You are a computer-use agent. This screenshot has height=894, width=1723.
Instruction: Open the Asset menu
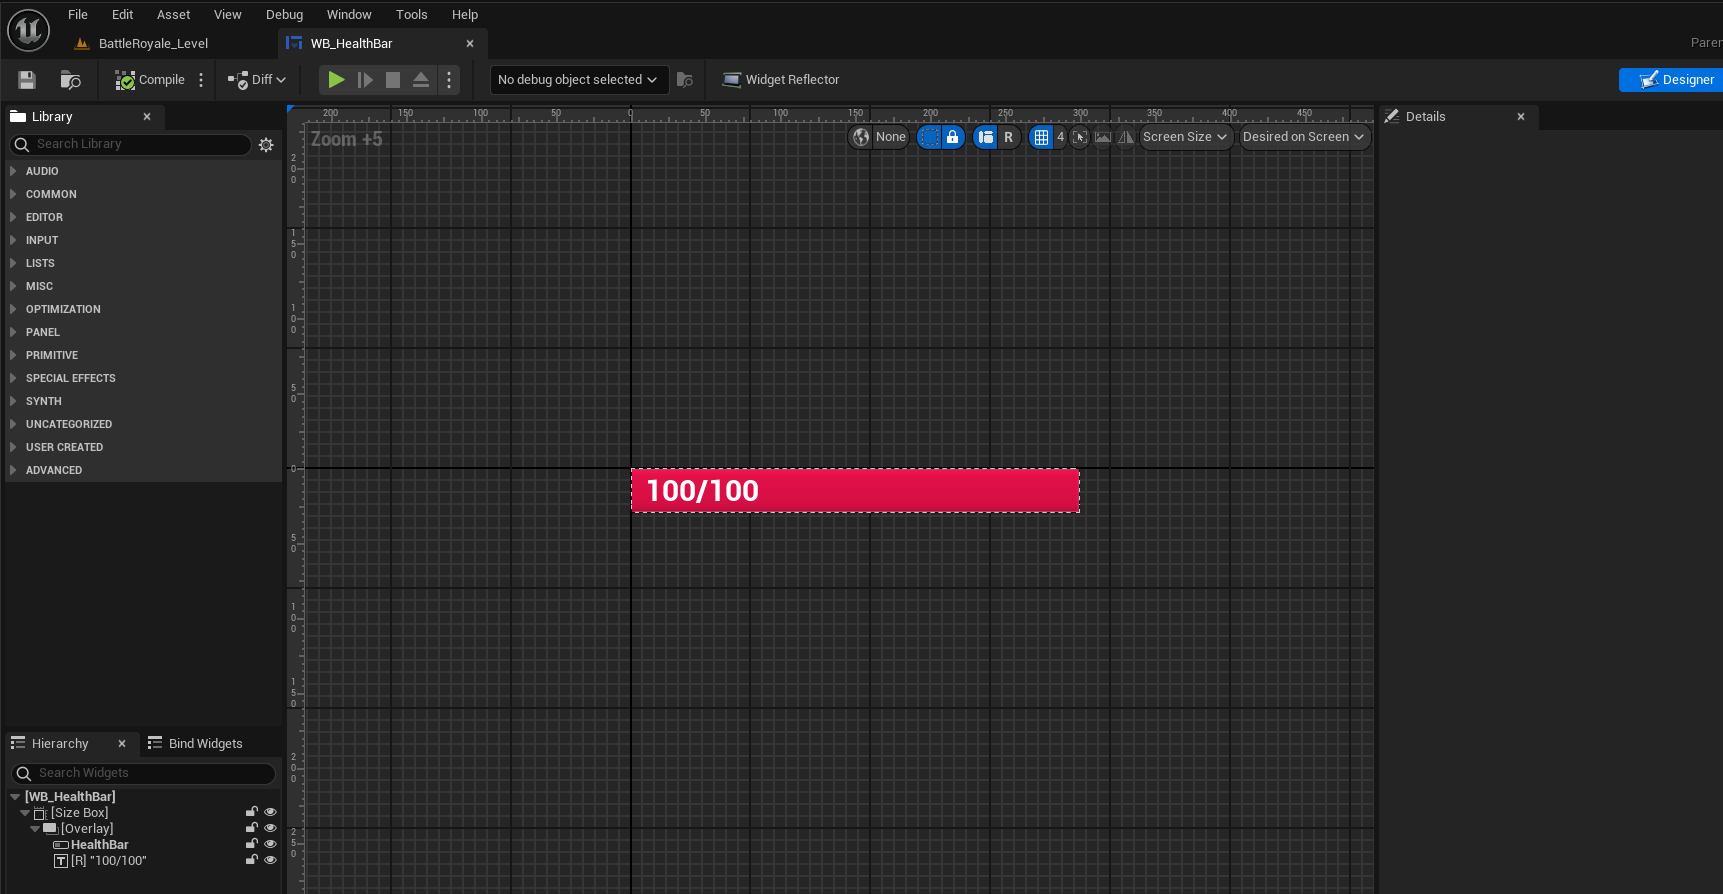[174, 15]
